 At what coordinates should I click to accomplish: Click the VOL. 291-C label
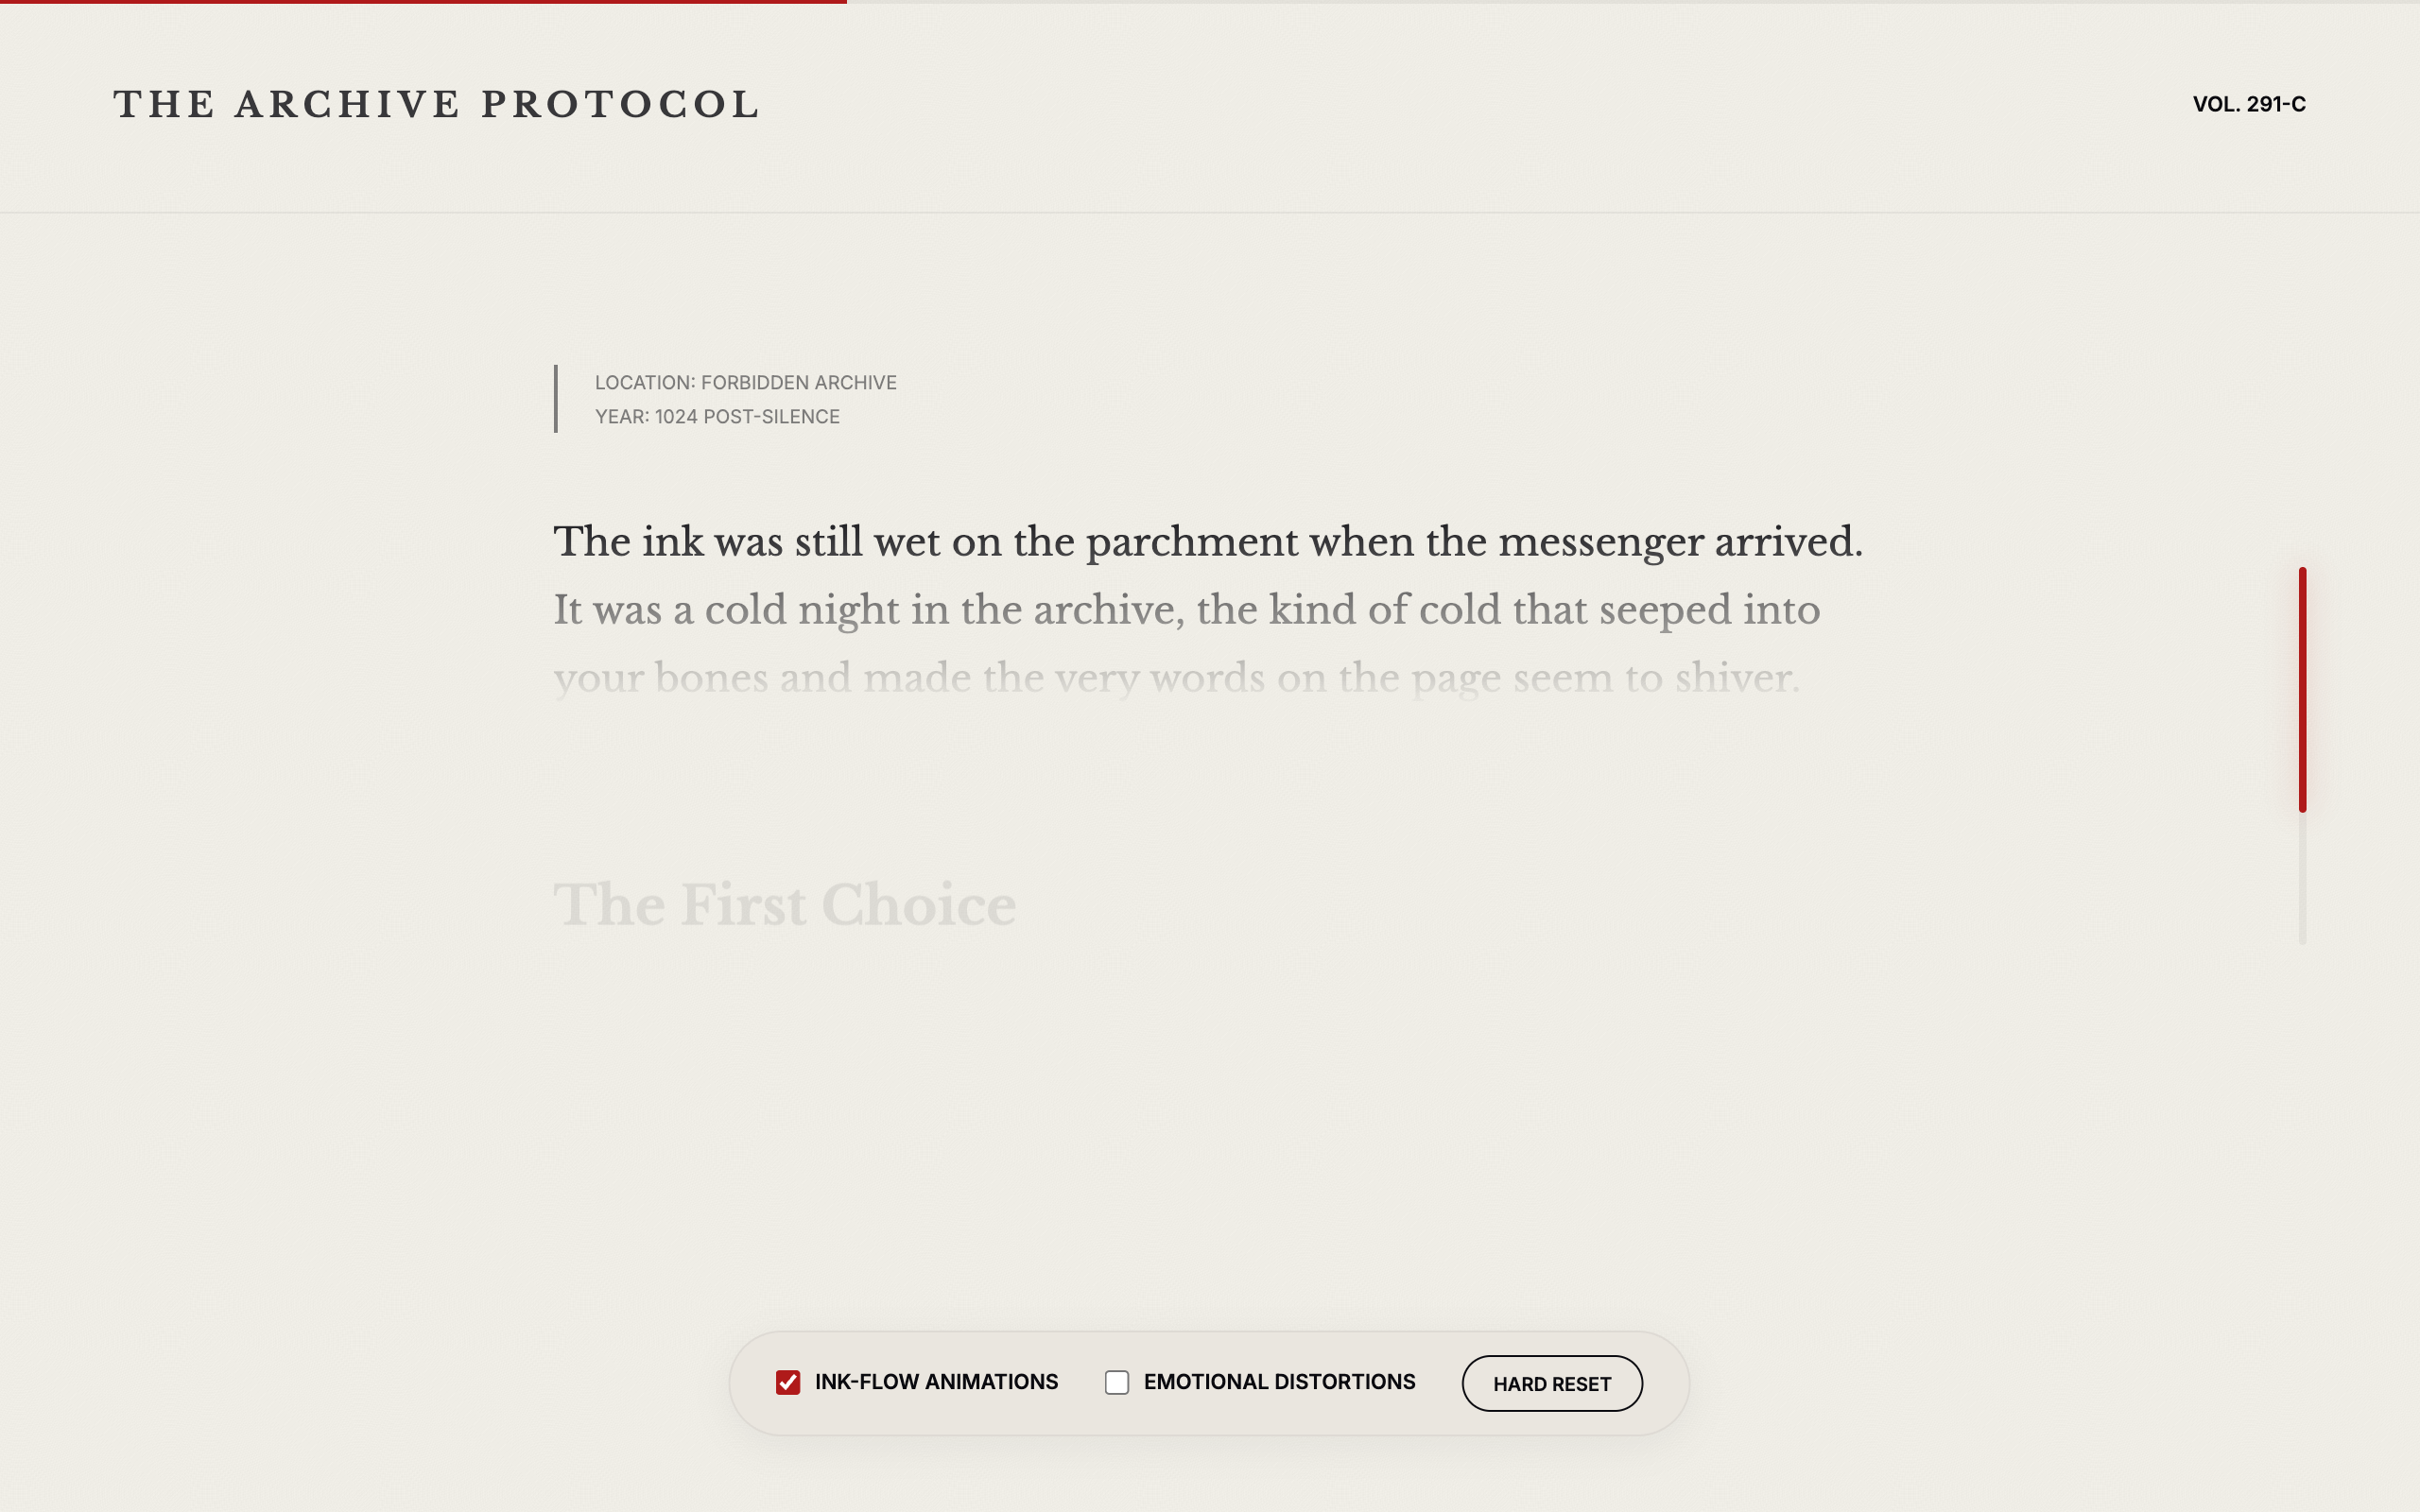click(x=2250, y=104)
